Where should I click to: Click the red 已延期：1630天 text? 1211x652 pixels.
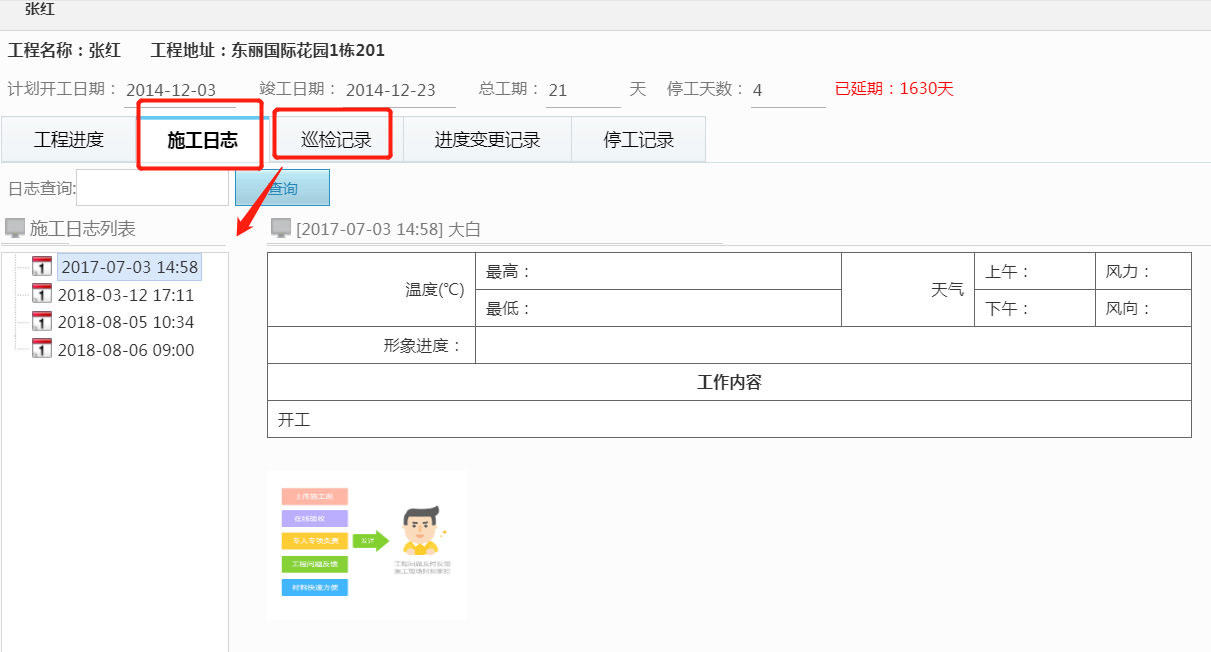894,89
